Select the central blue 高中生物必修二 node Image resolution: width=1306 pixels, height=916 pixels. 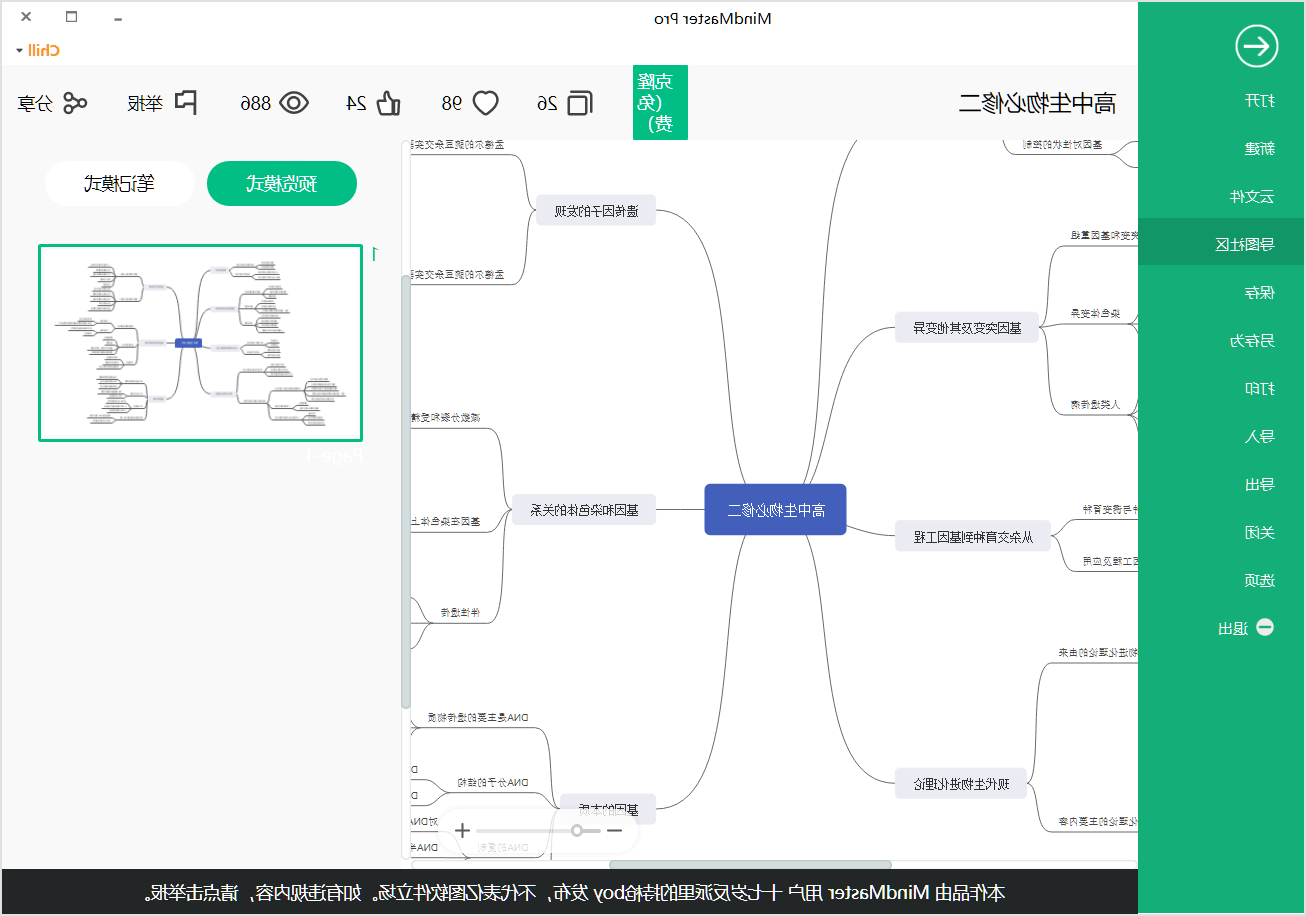pyautogui.click(x=775, y=510)
